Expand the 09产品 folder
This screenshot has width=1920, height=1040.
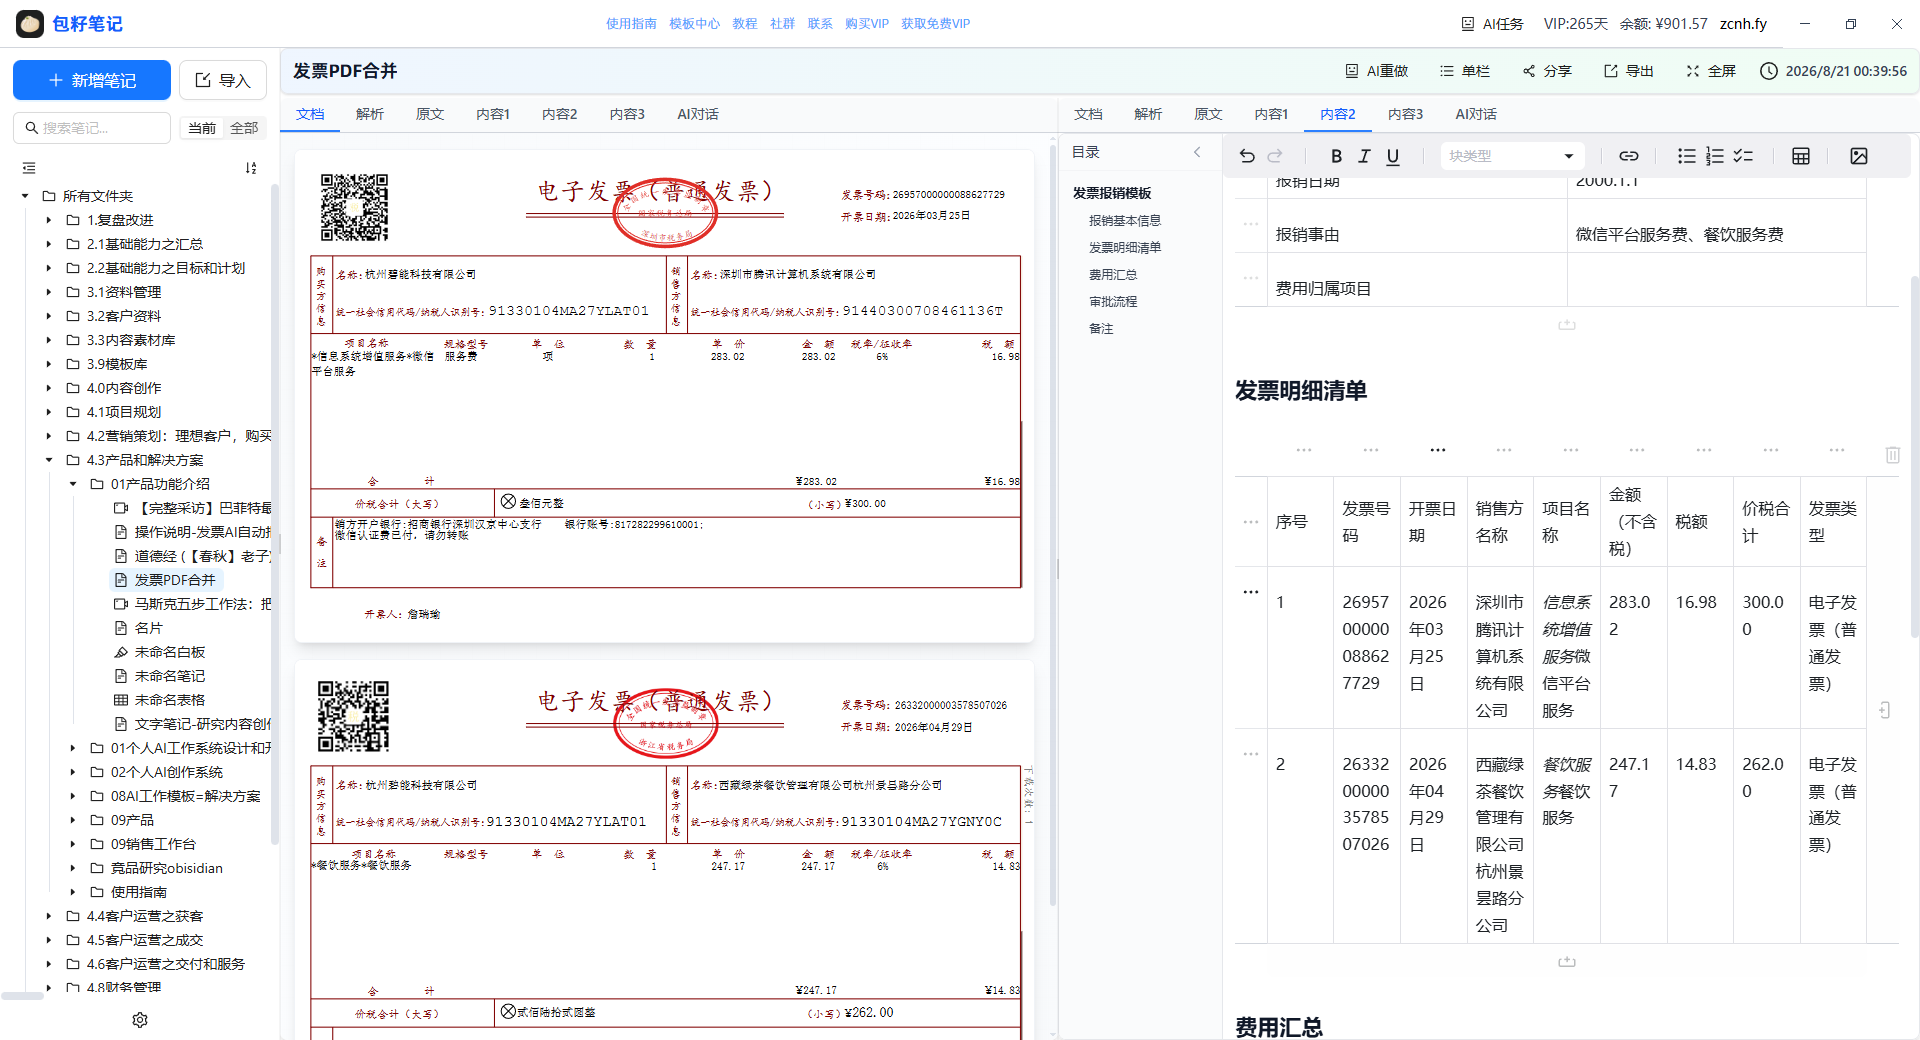pyautogui.click(x=73, y=820)
